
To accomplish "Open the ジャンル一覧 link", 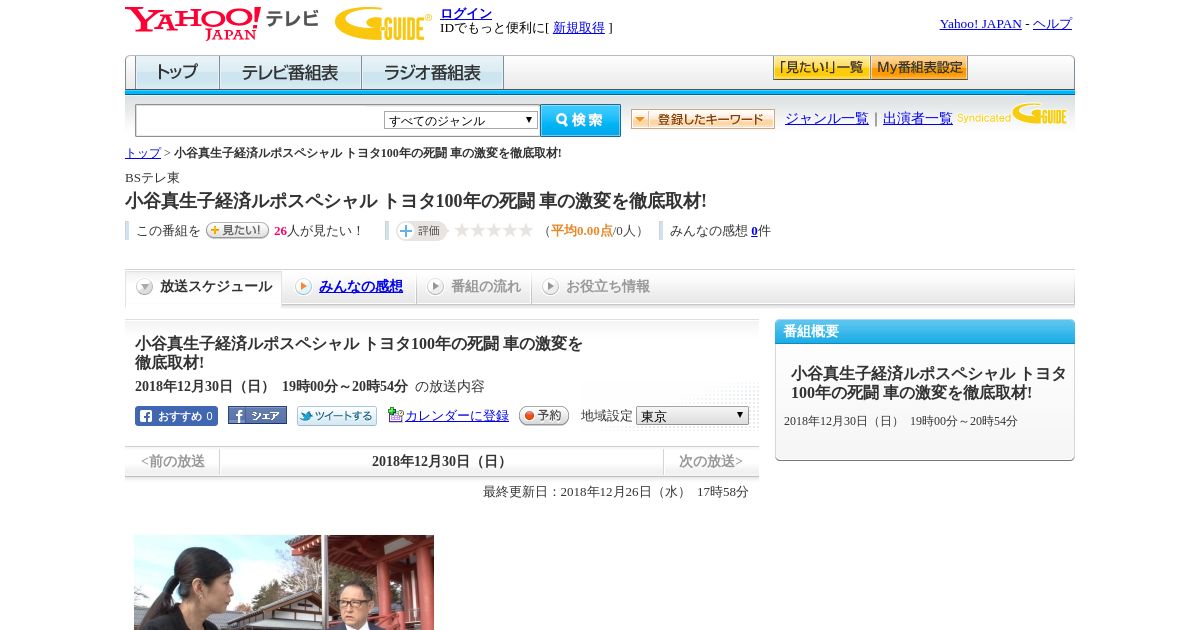I will 827,119.
